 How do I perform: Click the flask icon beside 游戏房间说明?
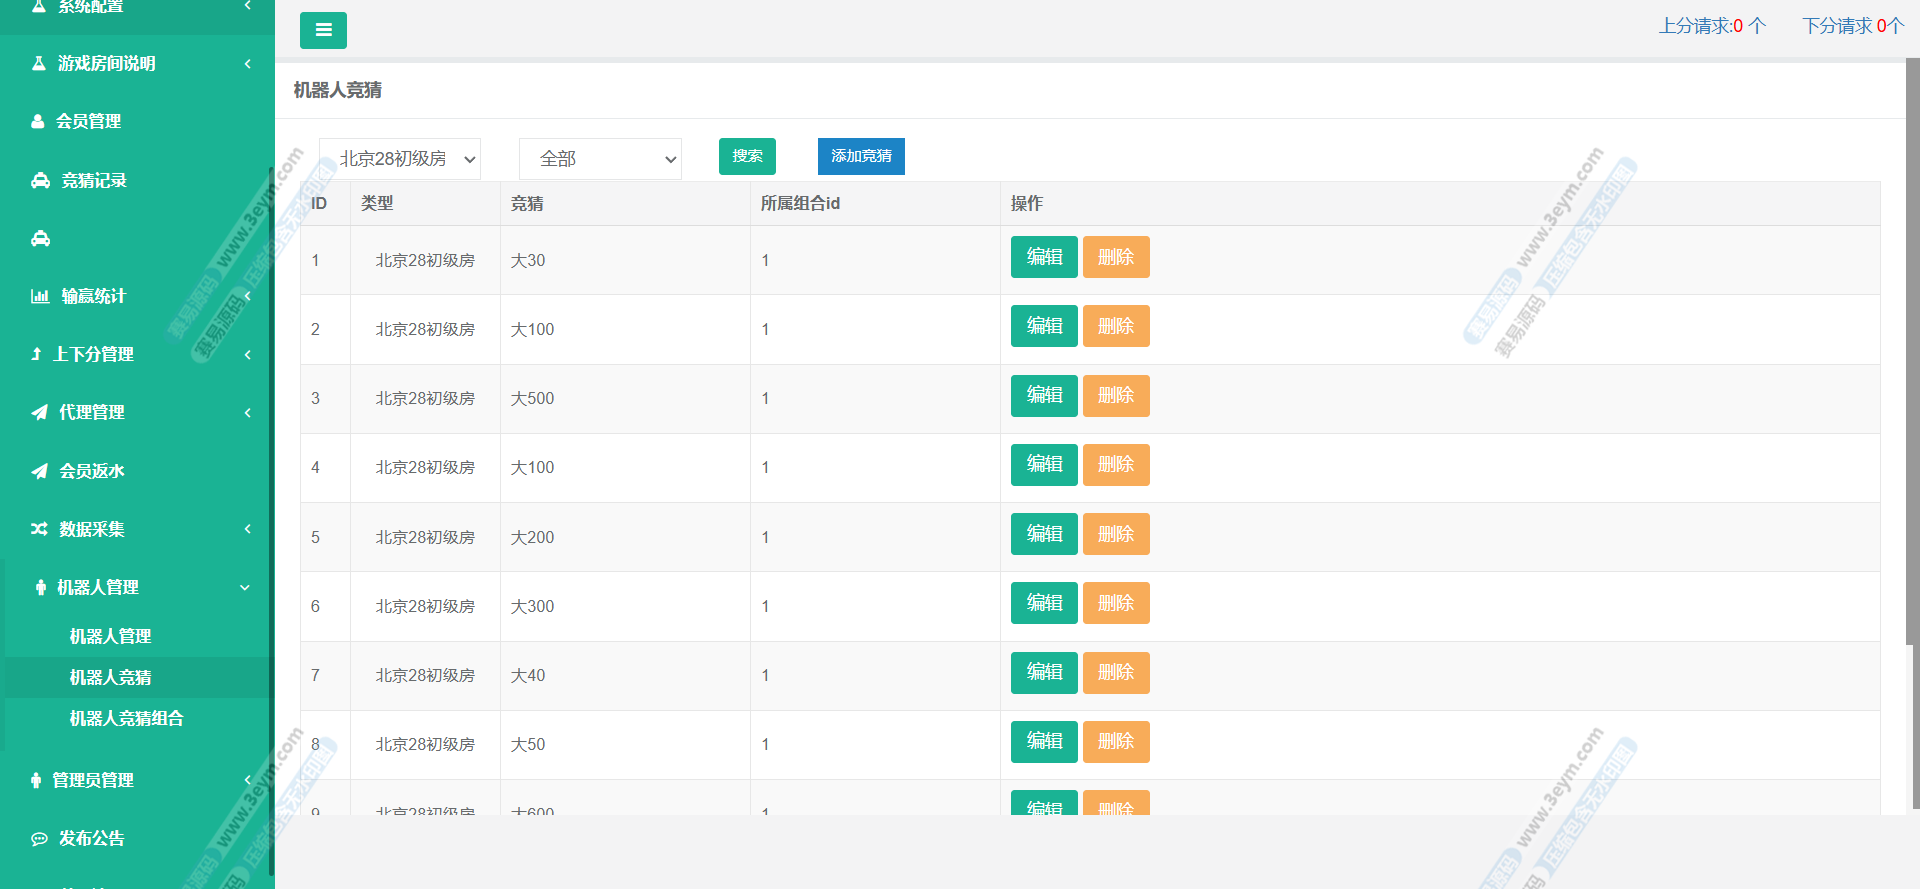39,64
